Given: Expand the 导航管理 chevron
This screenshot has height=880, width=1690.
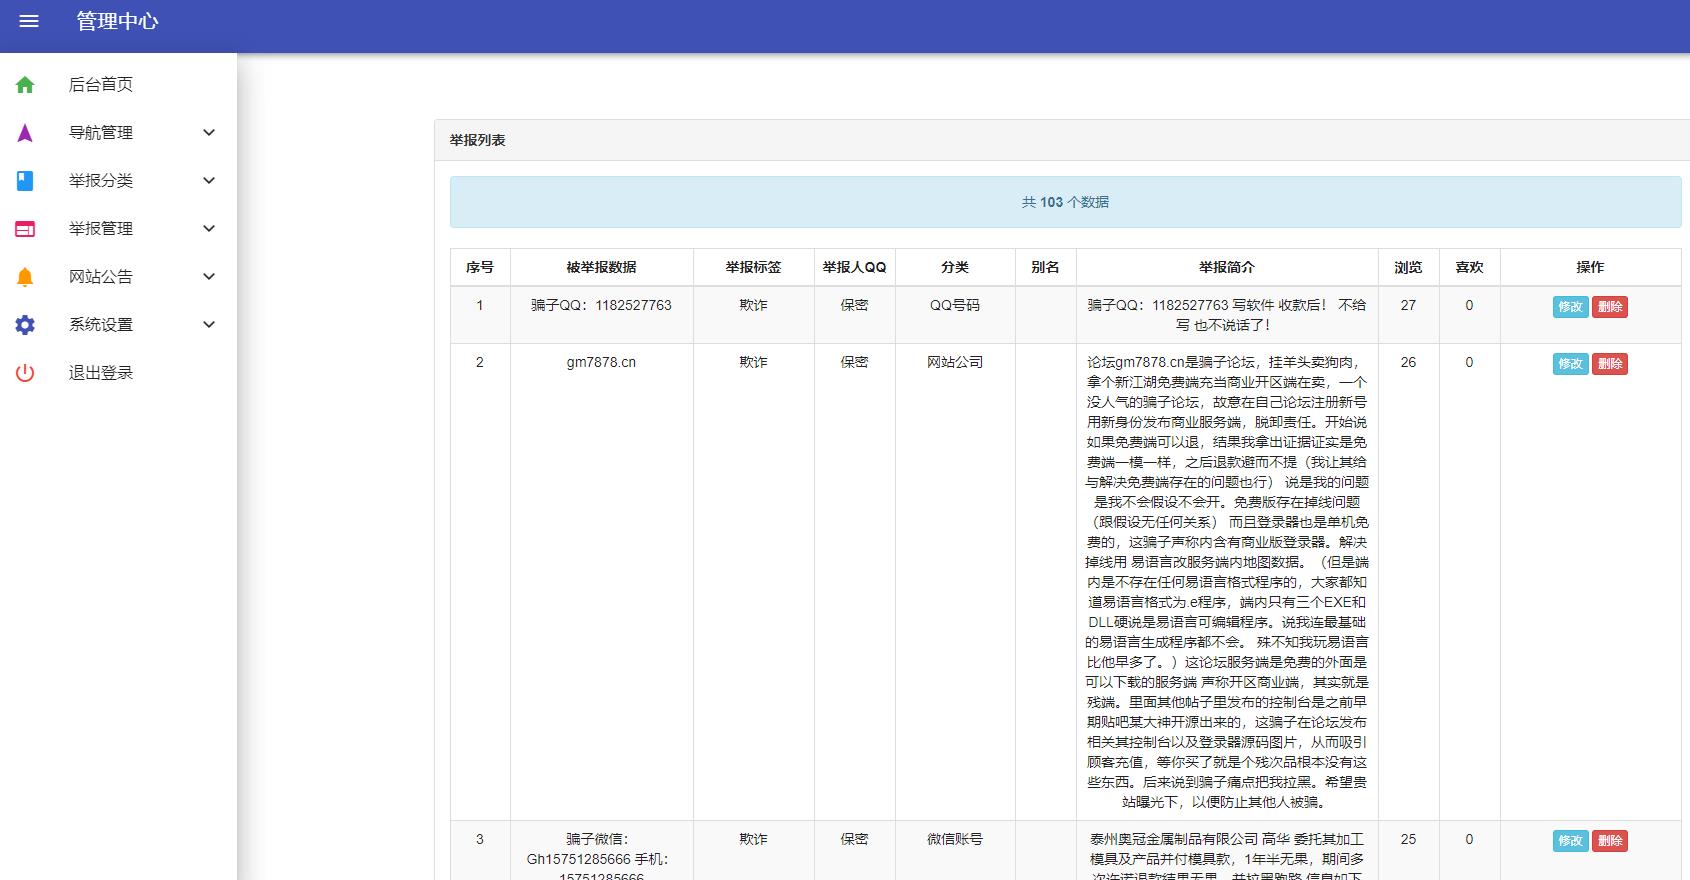Looking at the screenshot, I should point(209,133).
